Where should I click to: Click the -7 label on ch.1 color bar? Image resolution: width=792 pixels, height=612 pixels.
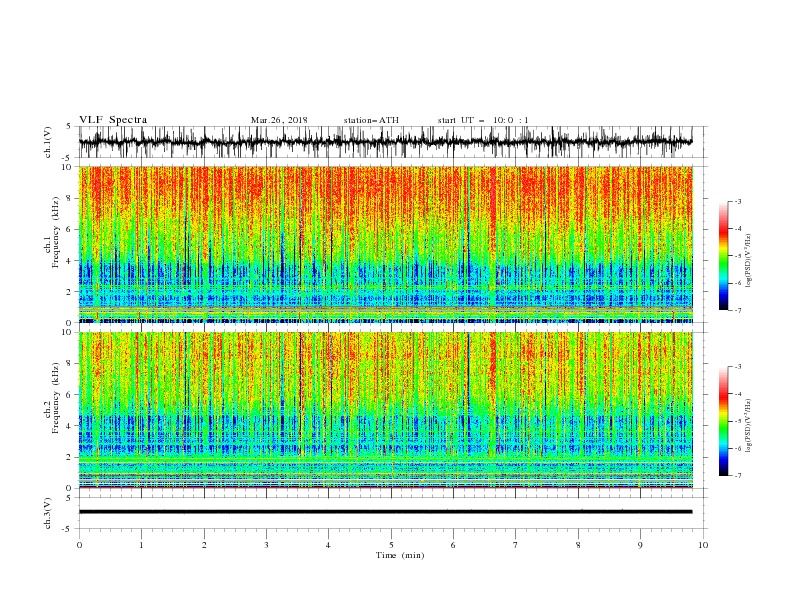(x=737, y=310)
